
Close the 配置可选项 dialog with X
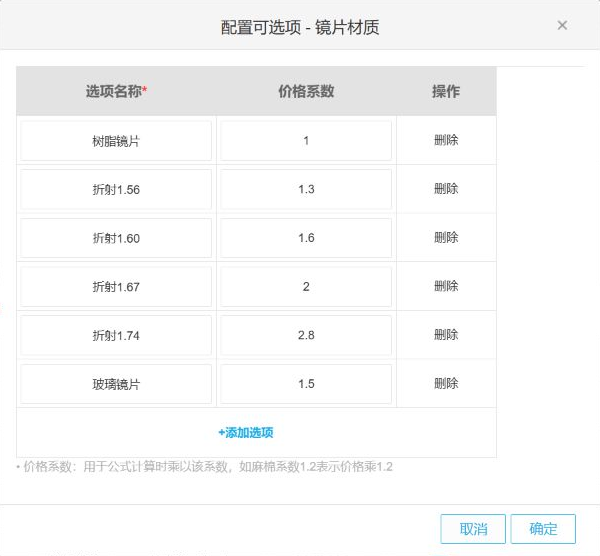pyautogui.click(x=562, y=25)
